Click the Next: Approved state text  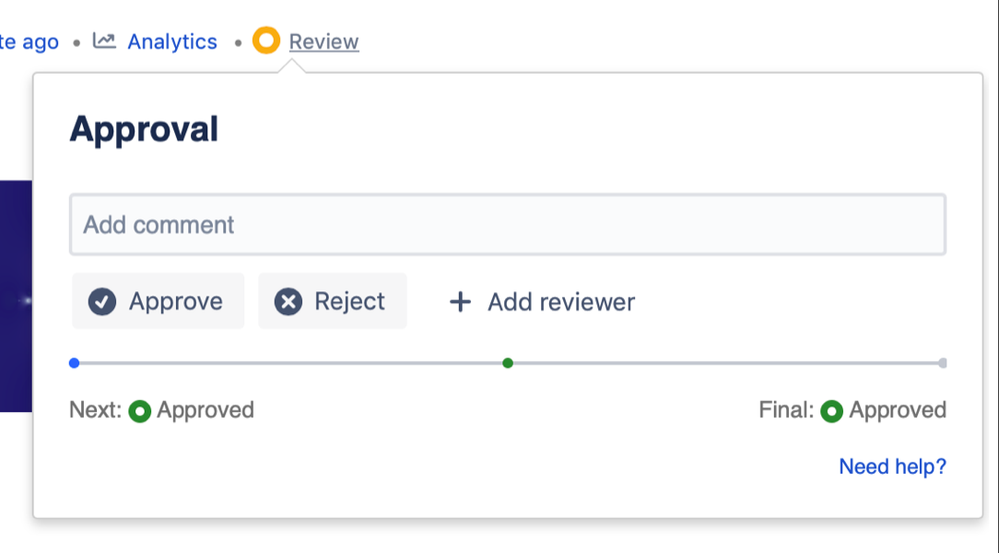click(205, 410)
